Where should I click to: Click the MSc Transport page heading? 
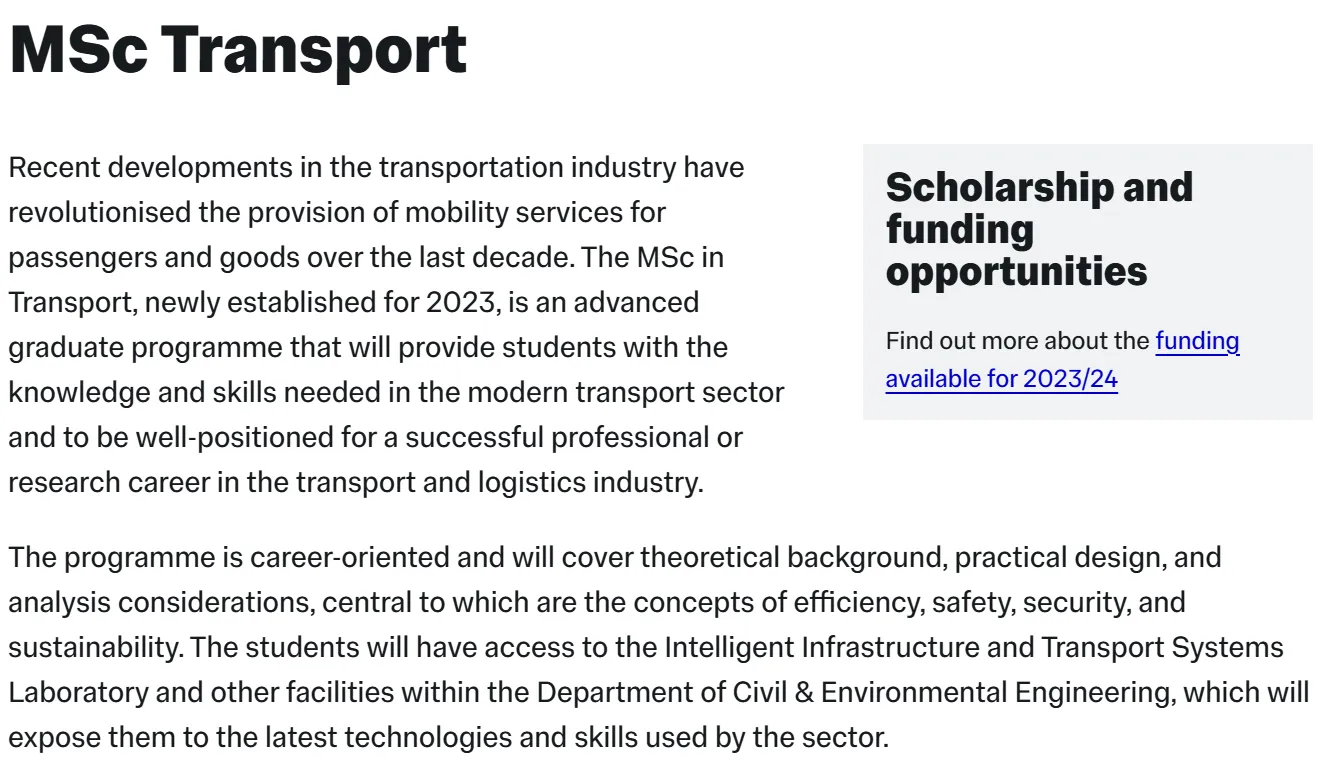coord(238,49)
